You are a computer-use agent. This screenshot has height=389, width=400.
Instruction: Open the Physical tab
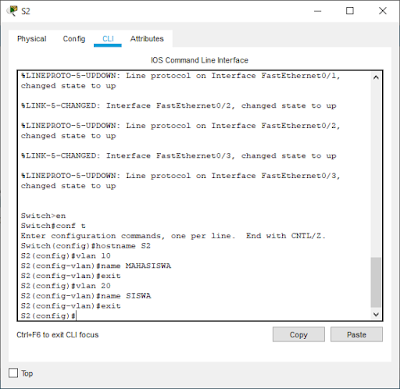pos(32,39)
